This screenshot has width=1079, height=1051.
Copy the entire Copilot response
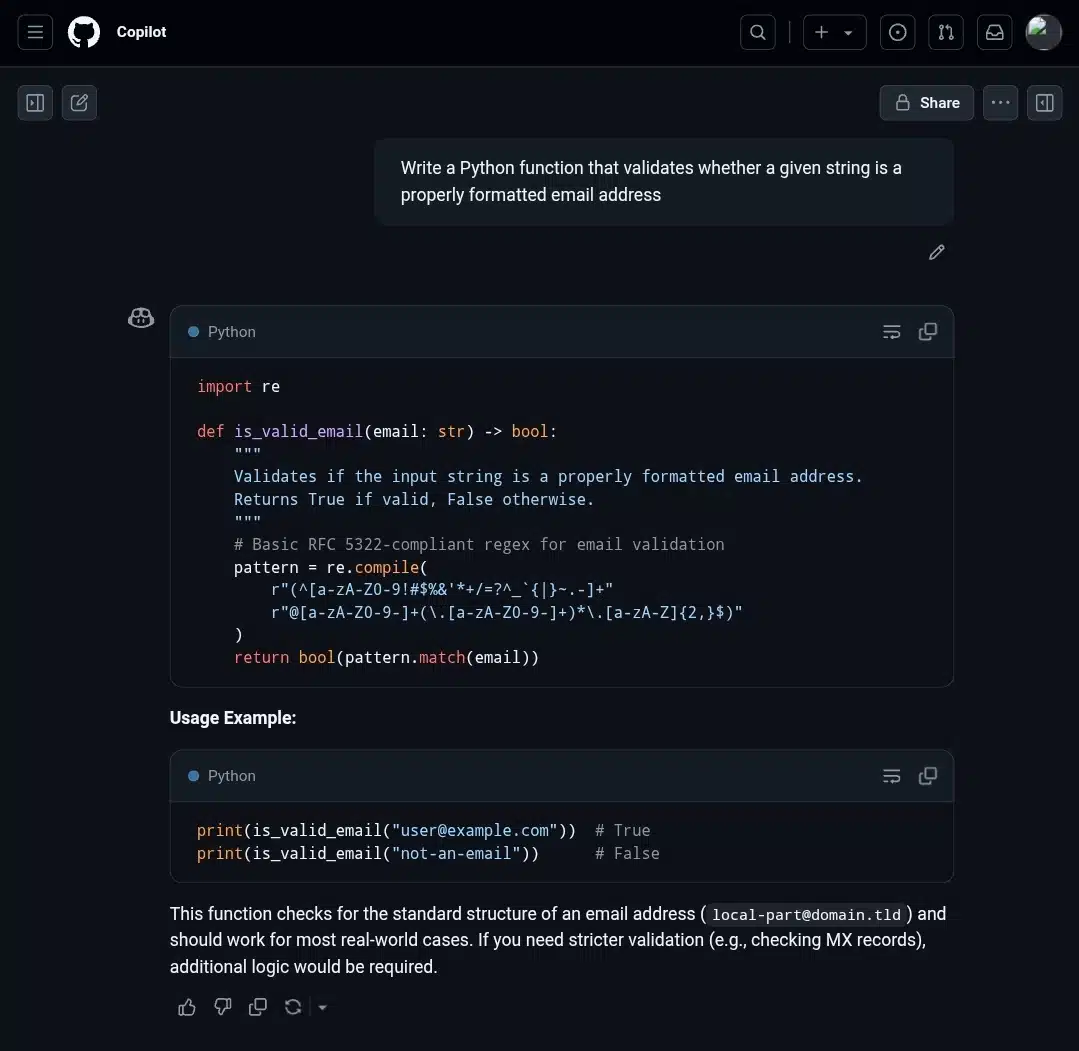(x=257, y=1007)
